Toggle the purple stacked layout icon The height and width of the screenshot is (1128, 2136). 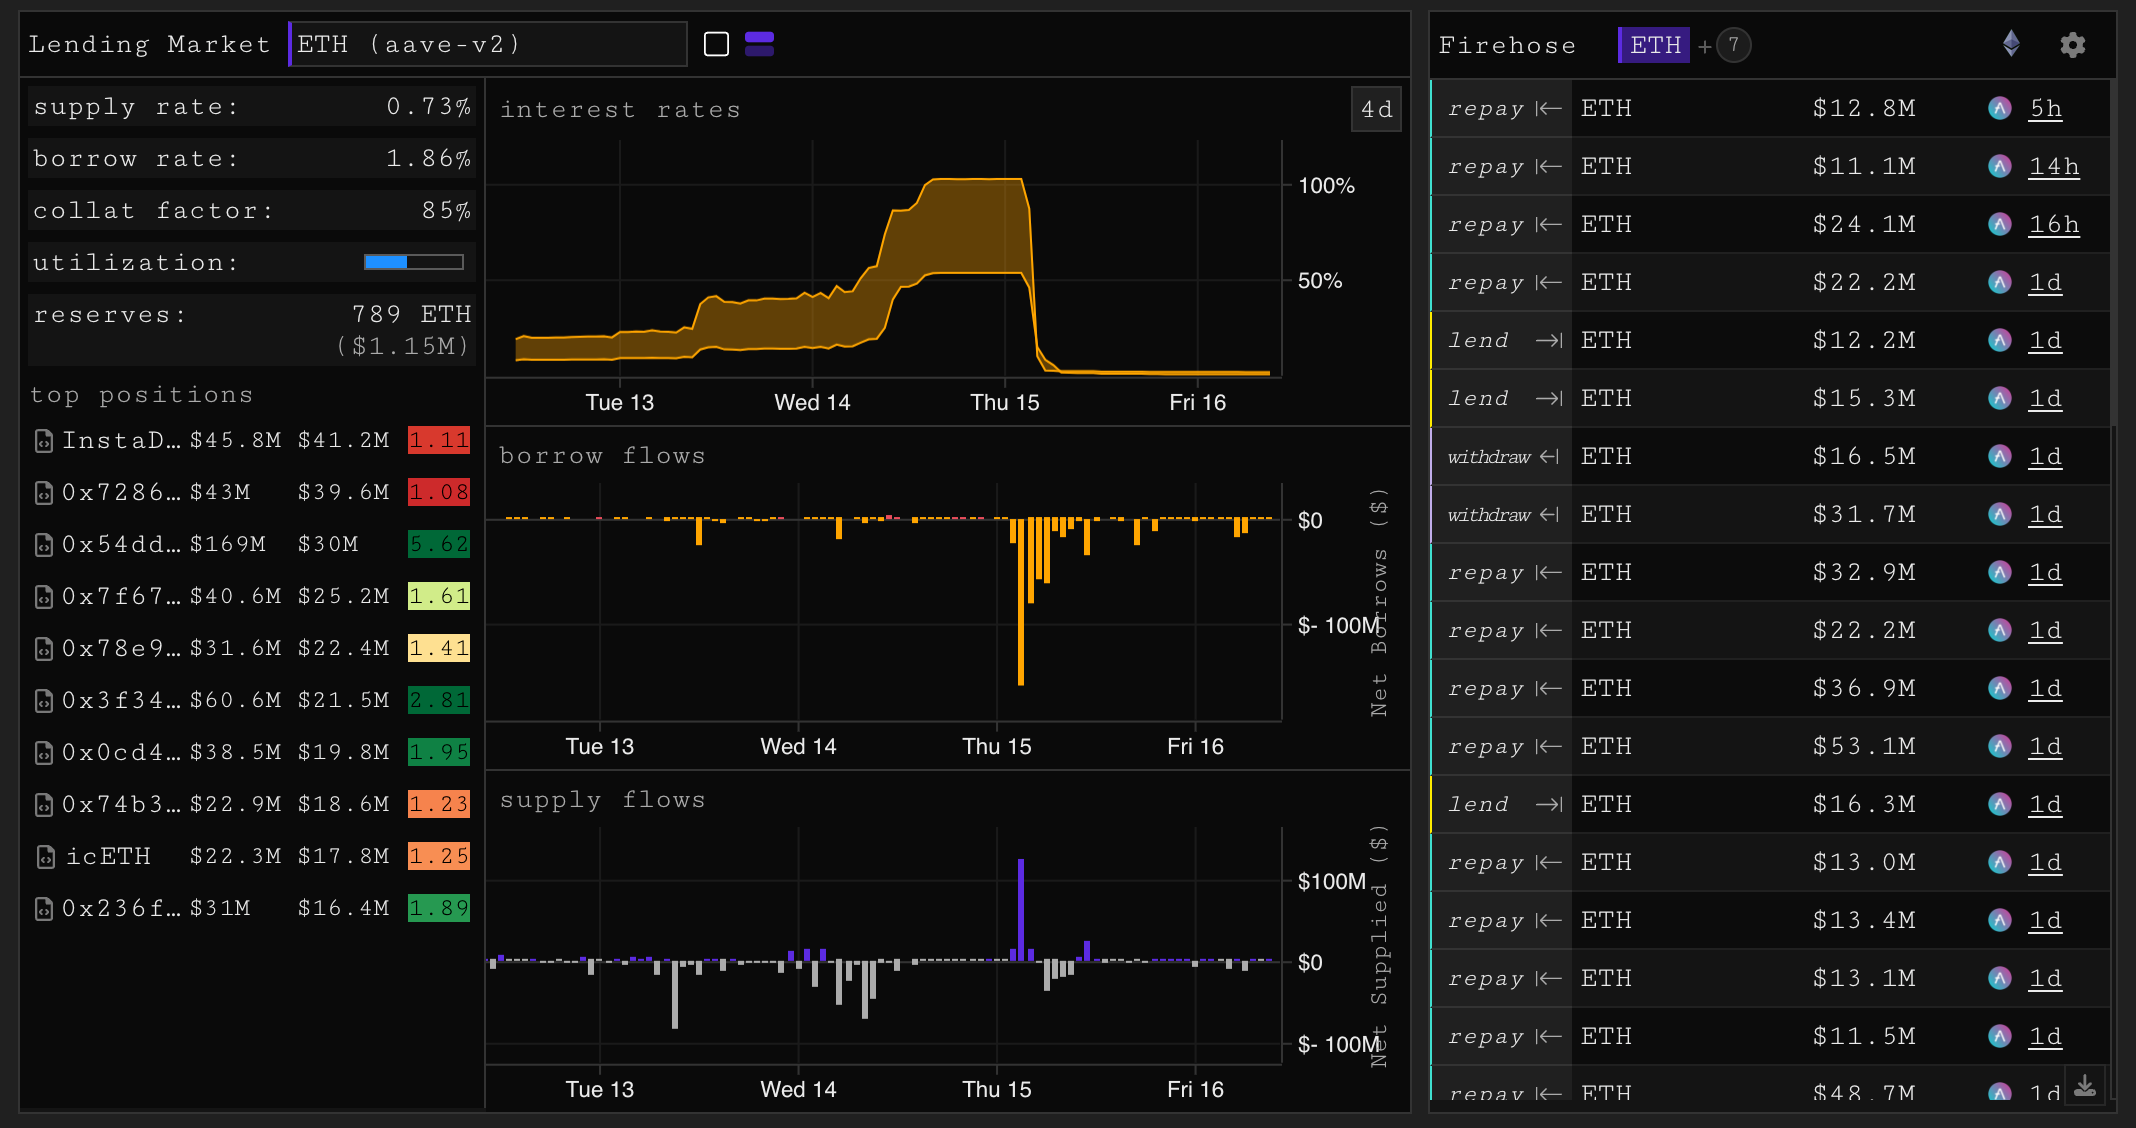[x=759, y=44]
